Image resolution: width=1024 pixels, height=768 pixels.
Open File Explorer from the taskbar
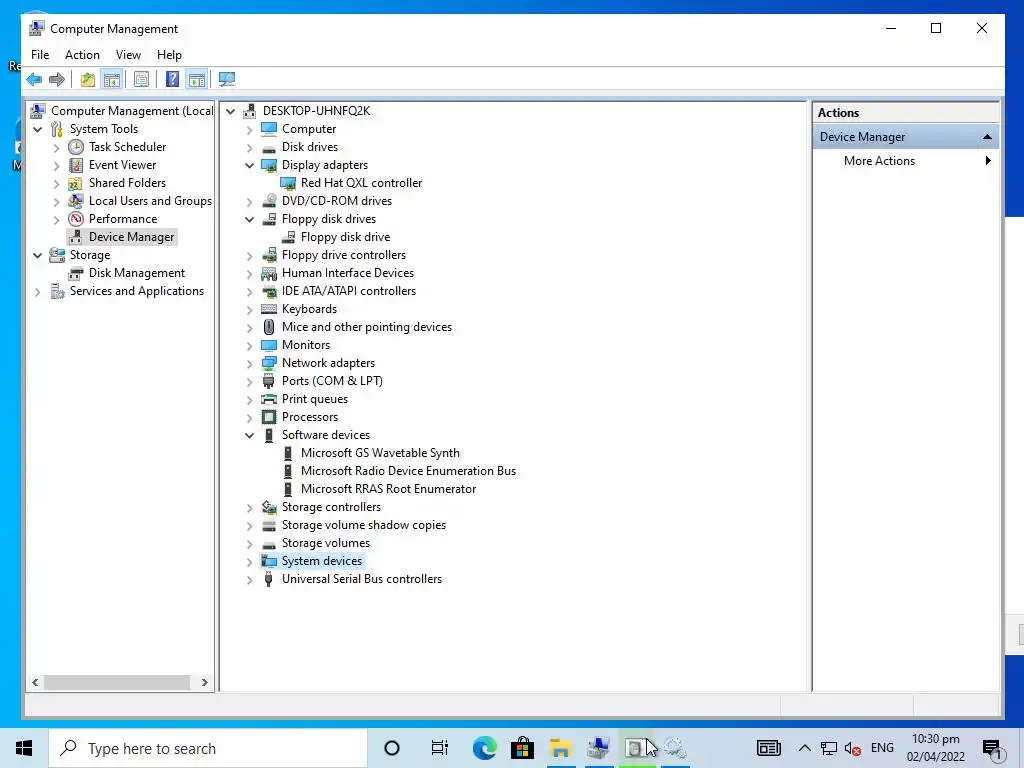tap(560, 748)
